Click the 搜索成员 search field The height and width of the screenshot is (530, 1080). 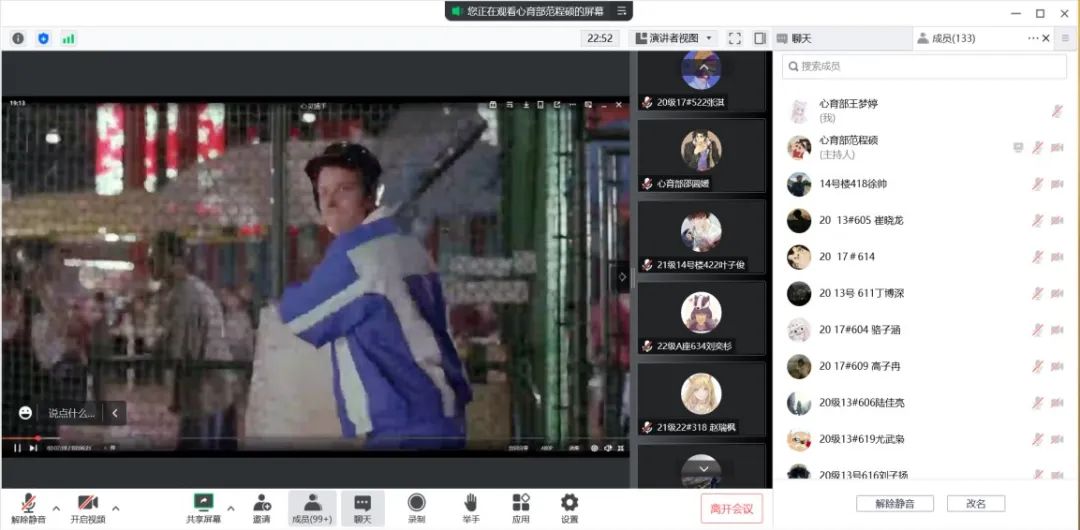(x=925, y=66)
